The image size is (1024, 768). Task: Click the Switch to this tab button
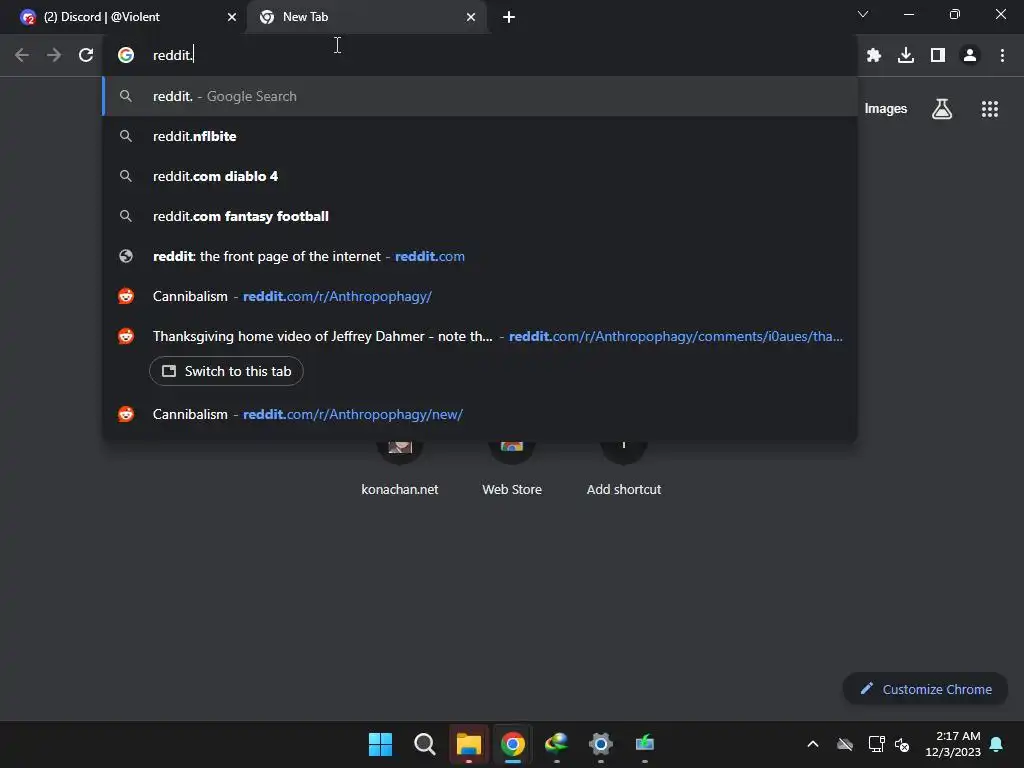pyautogui.click(x=226, y=371)
